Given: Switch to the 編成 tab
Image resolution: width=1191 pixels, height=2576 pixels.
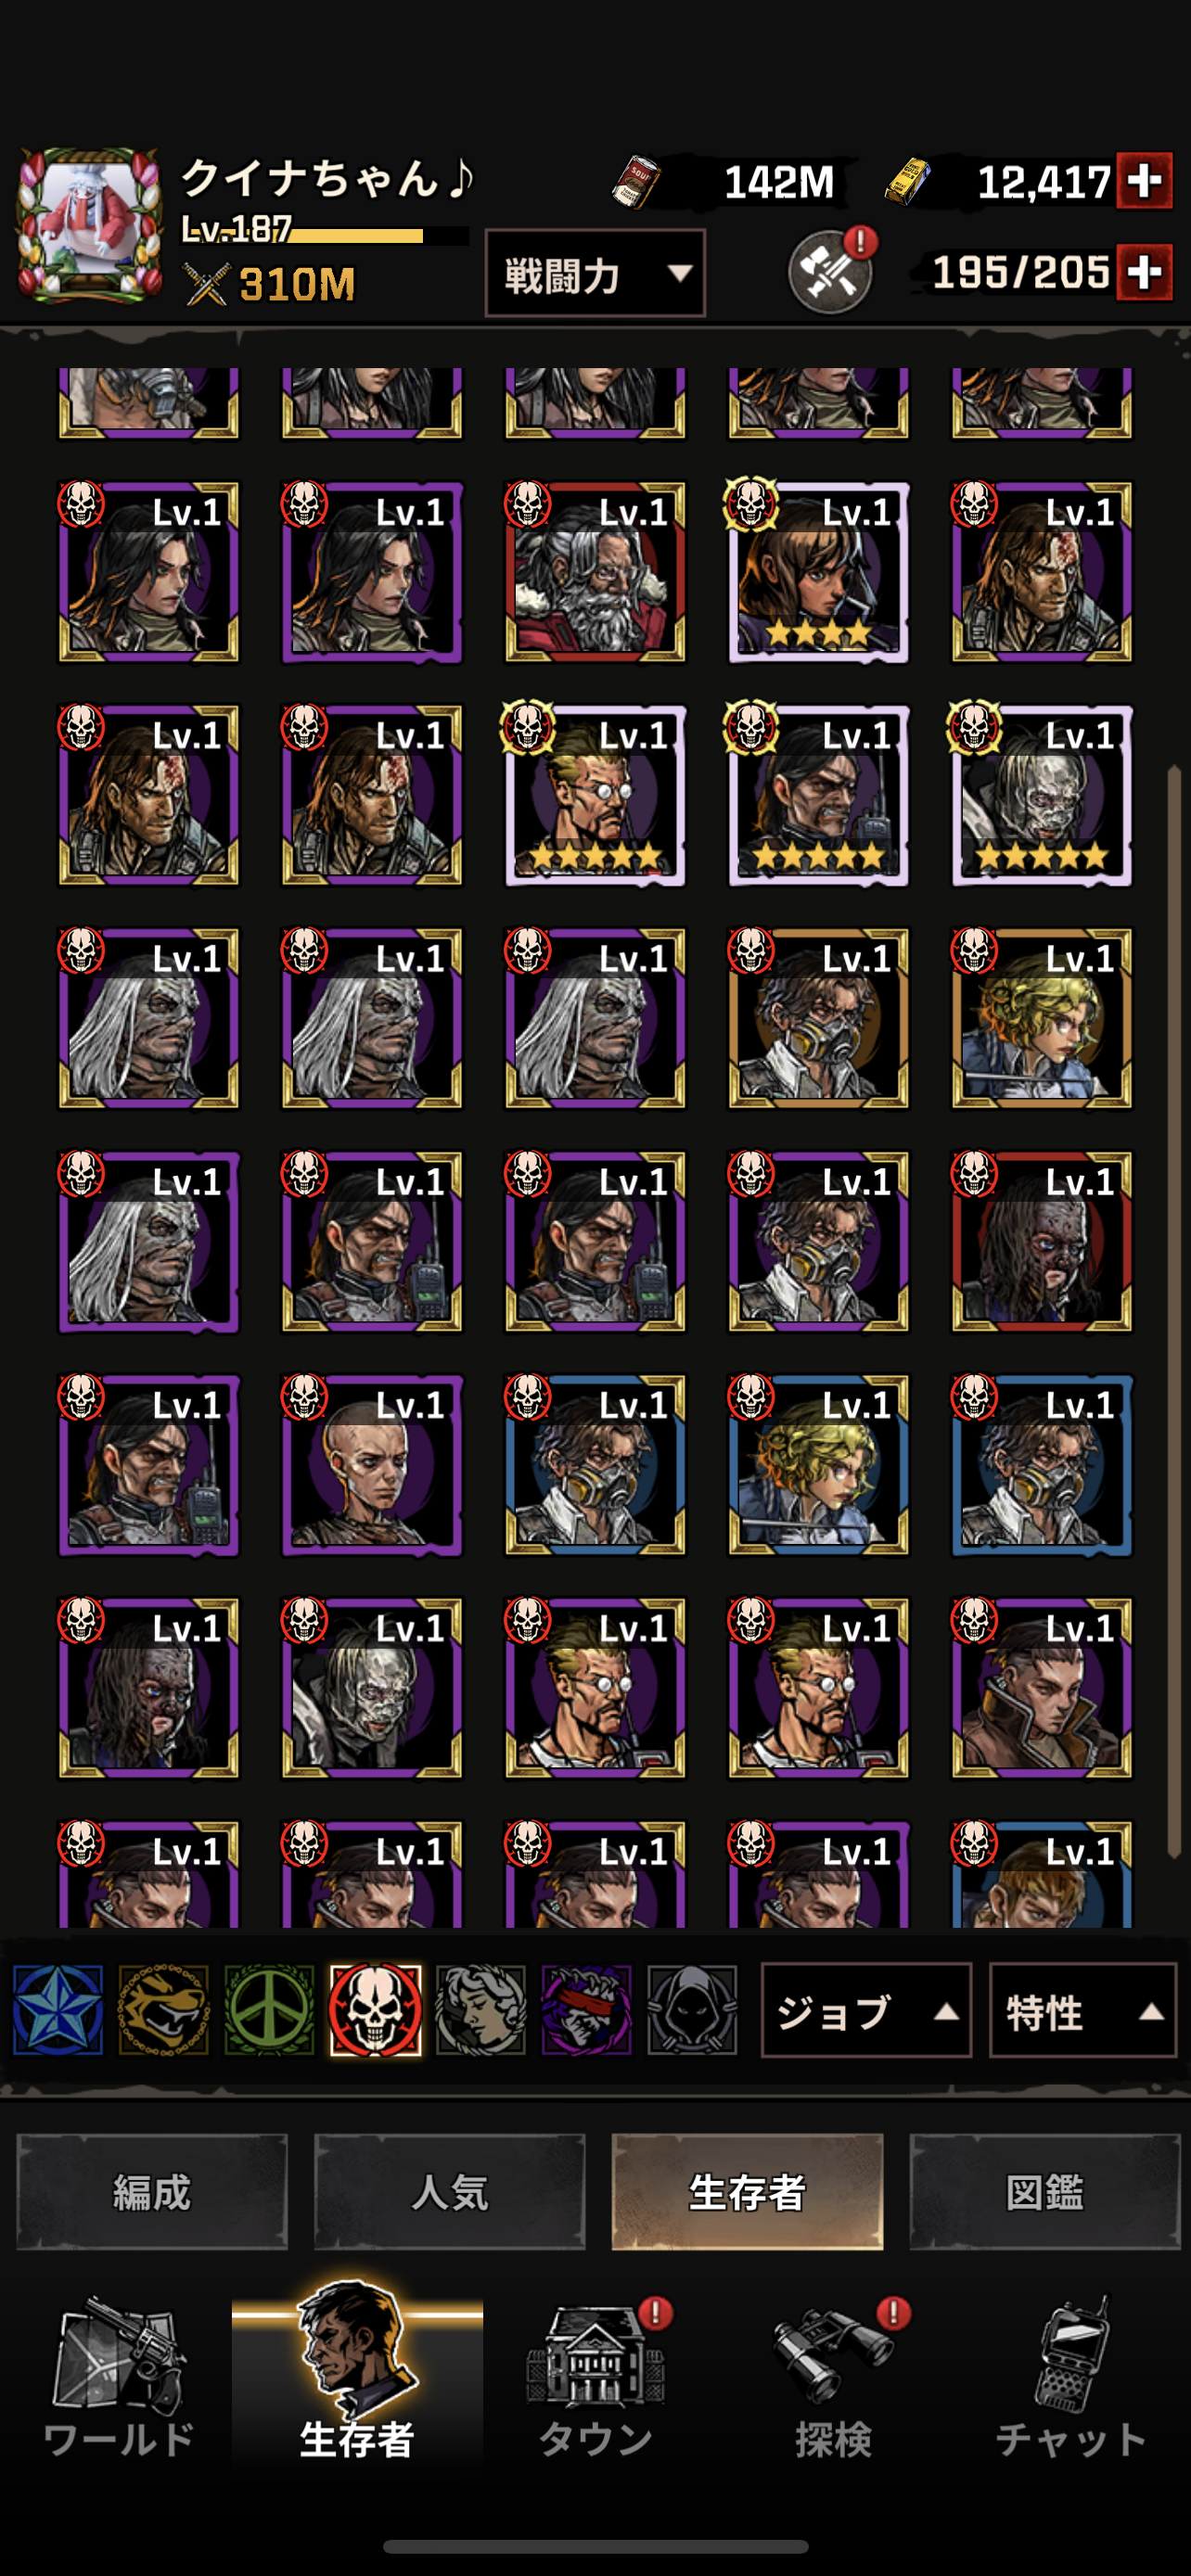Looking at the screenshot, I should (152, 2192).
